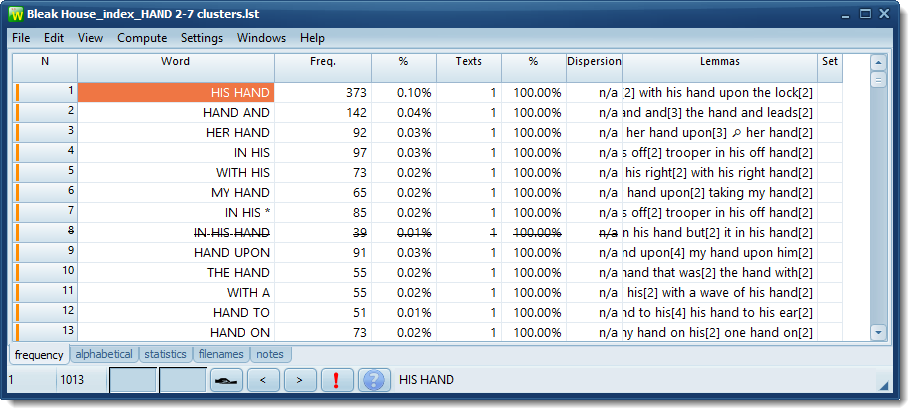This screenshot has height=415, width=915.
Task: Select the HER HAND cell
Action: pyautogui.click(x=176, y=132)
